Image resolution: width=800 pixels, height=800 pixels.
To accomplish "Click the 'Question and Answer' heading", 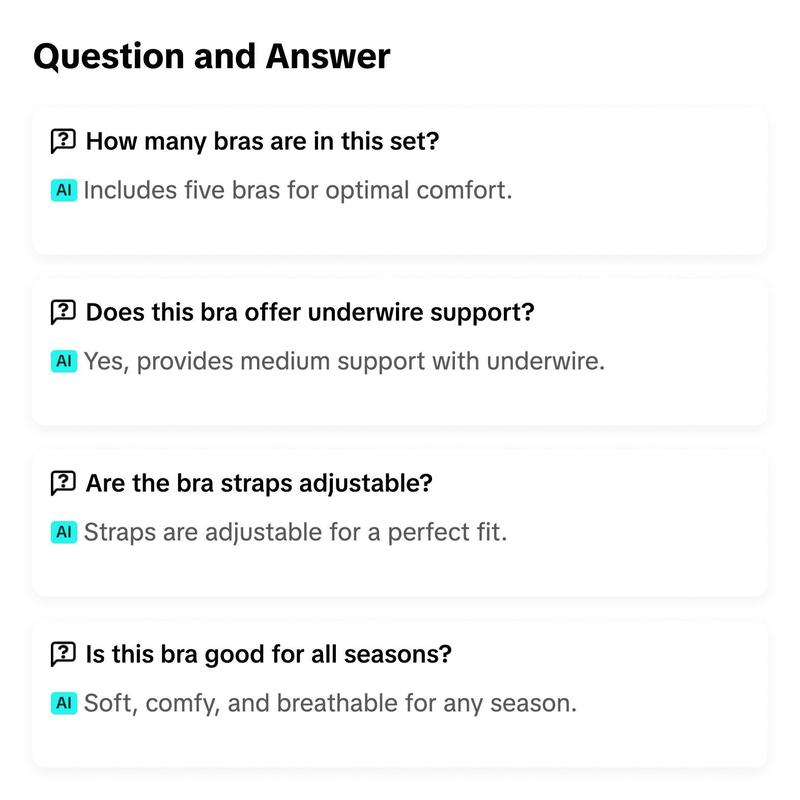I will pos(212,56).
